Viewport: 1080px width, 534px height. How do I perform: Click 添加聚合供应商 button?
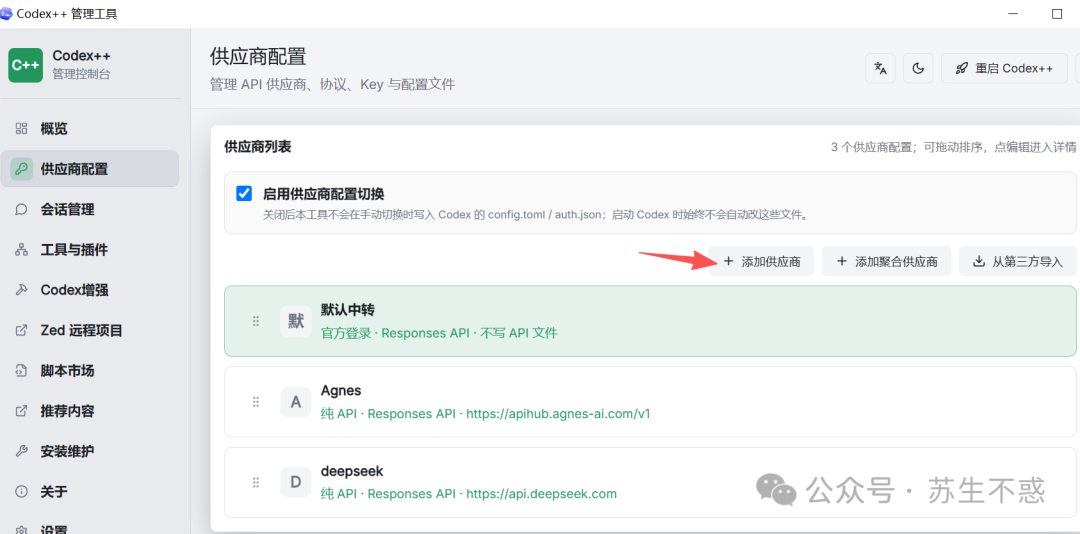click(886, 261)
